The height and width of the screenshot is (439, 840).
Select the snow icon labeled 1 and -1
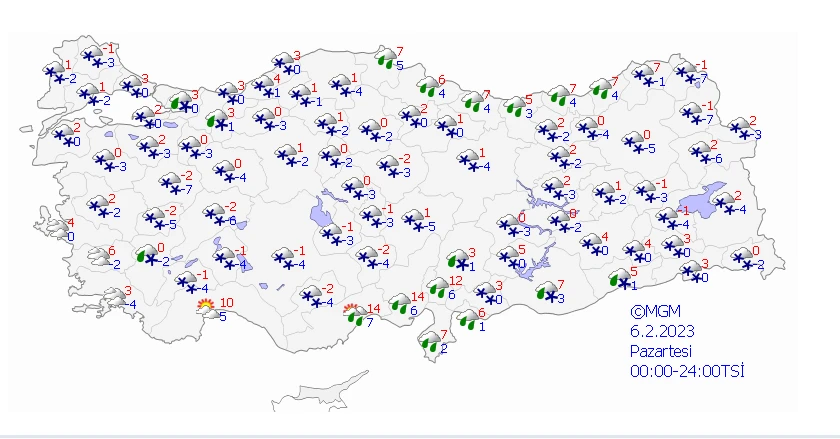tap(301, 95)
